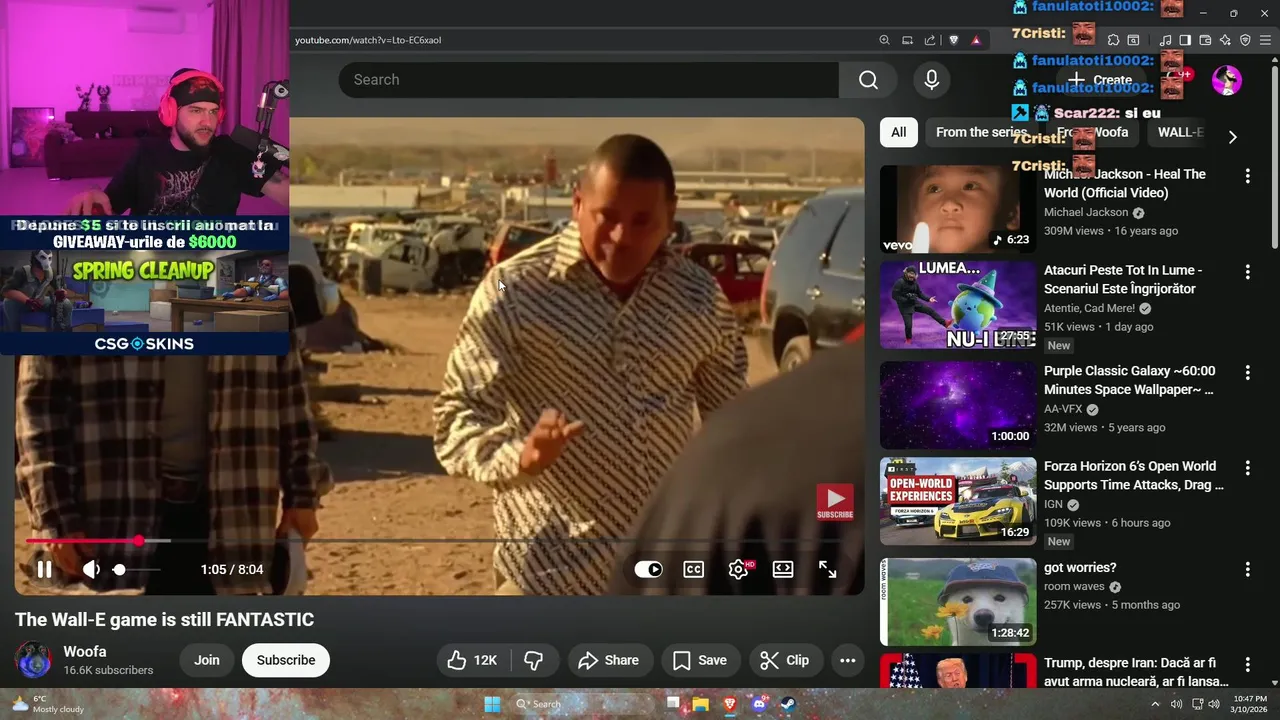
Task: Open options menu for Purple Classic Galaxy
Action: coord(1247,373)
